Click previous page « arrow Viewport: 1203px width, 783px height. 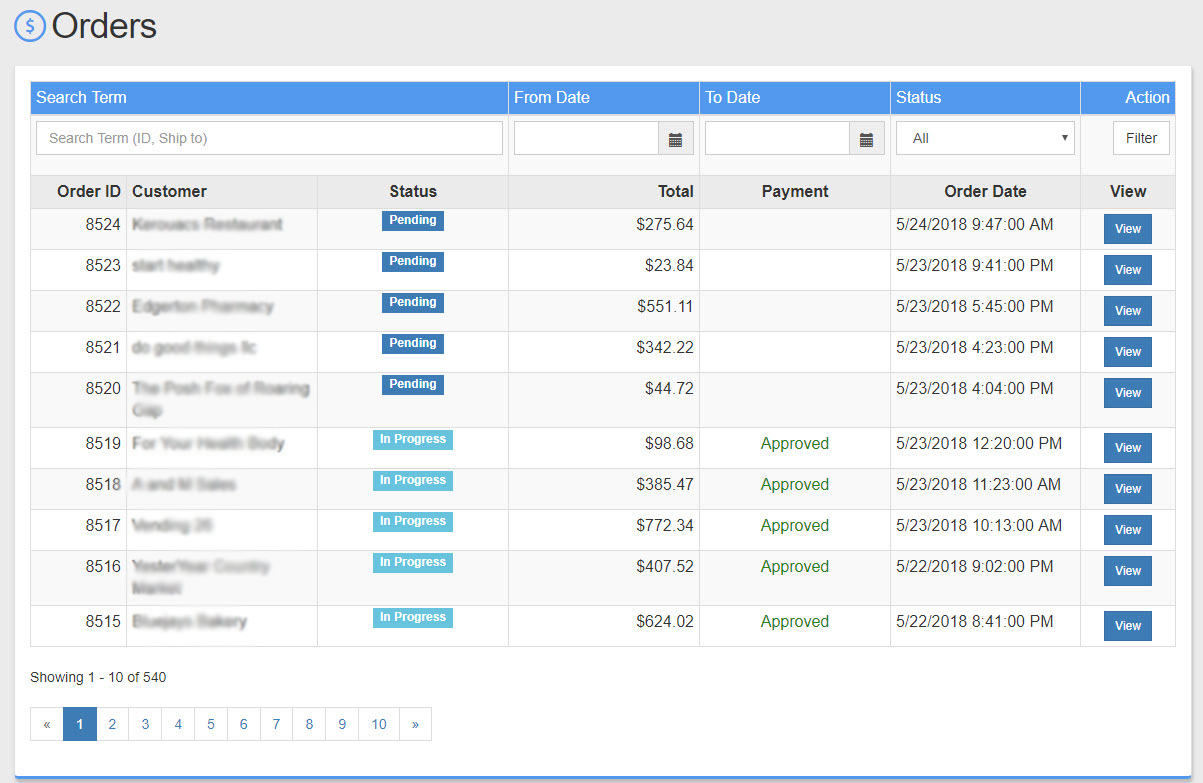[x=47, y=724]
